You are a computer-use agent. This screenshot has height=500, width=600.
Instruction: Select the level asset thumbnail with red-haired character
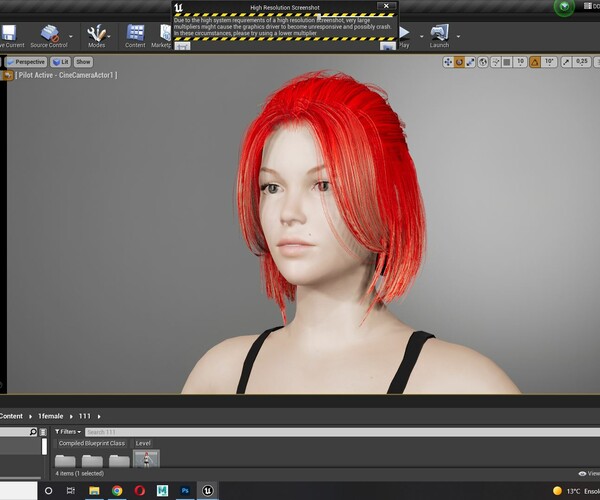pos(146,459)
